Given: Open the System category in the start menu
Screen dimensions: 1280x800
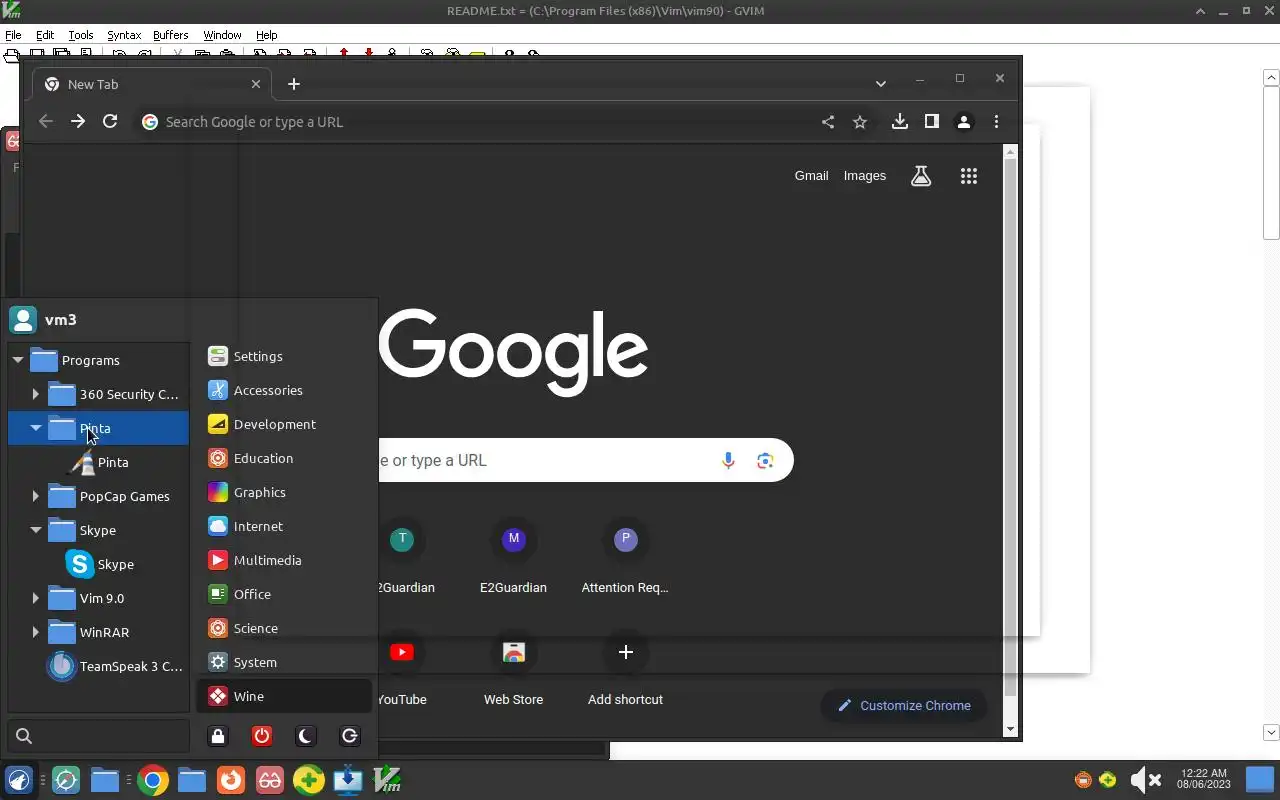Looking at the screenshot, I should [285, 662].
